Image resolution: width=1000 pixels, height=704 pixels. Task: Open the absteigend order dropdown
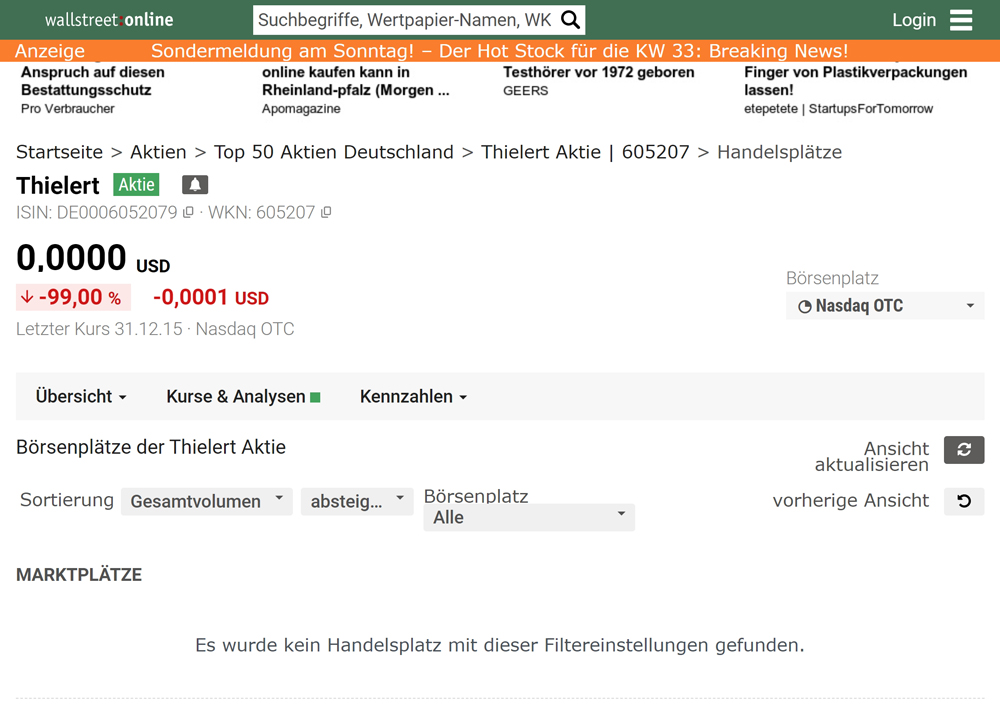tap(357, 501)
